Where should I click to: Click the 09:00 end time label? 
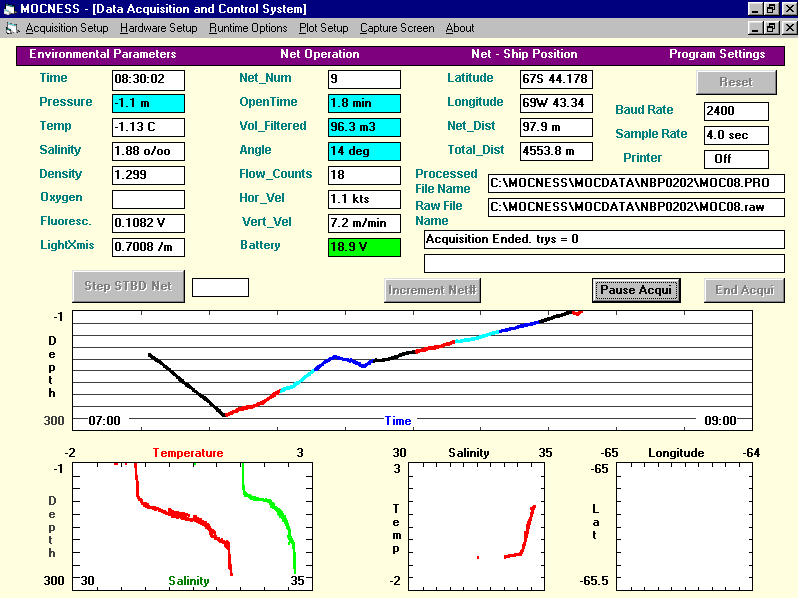coord(720,421)
